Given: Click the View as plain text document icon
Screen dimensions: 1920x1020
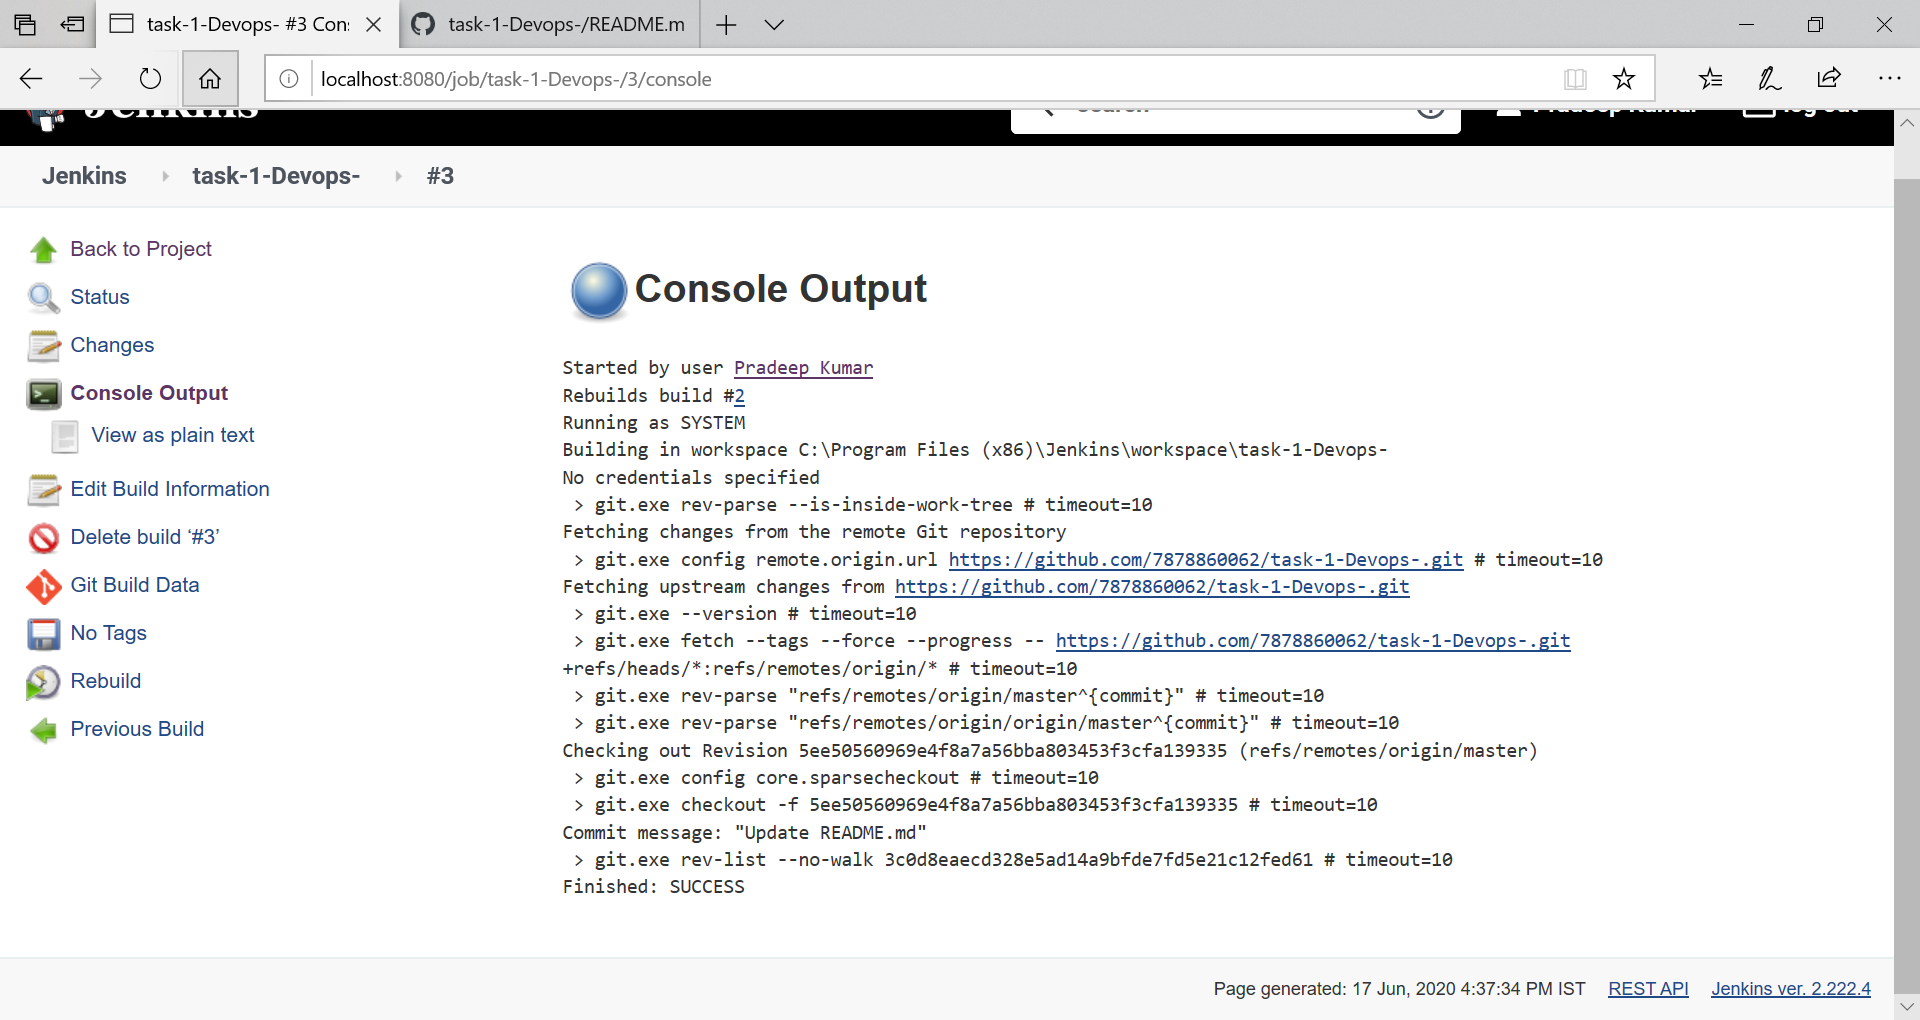Looking at the screenshot, I should tap(65, 436).
